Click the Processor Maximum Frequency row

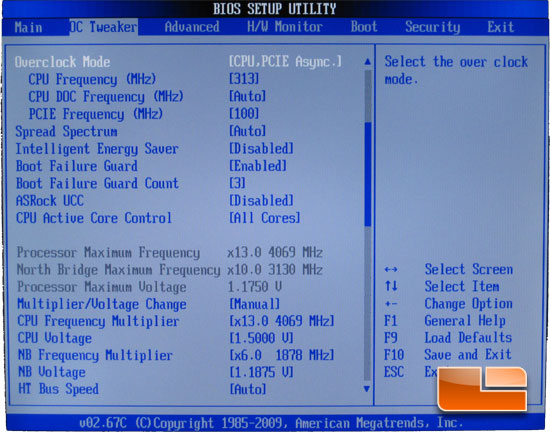(170, 253)
